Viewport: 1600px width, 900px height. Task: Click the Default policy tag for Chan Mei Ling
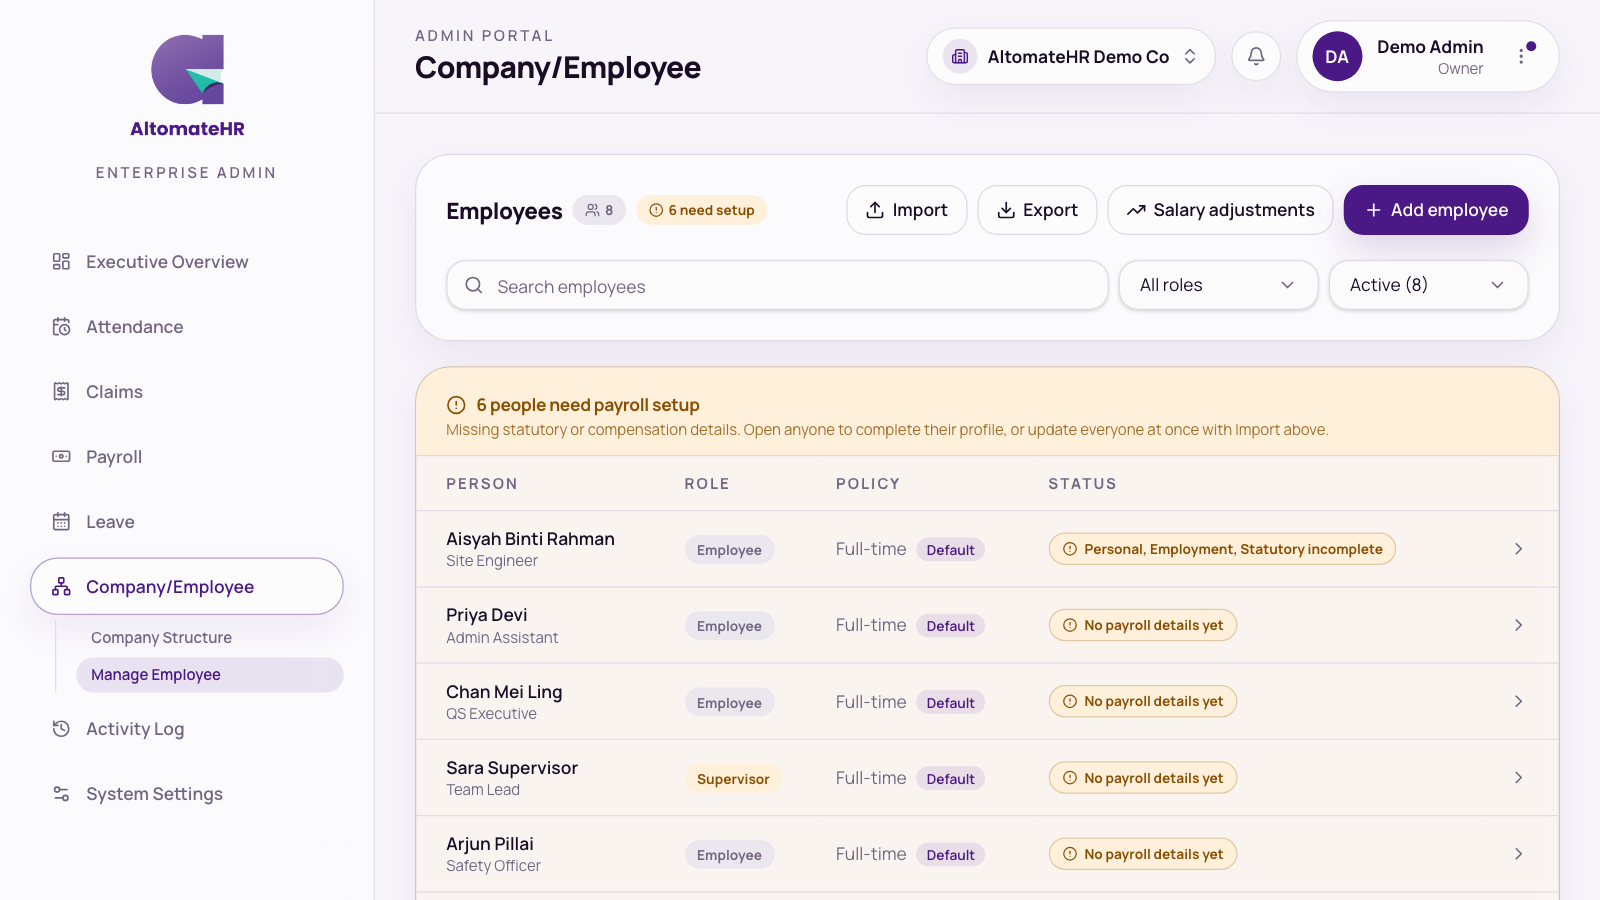[950, 703]
